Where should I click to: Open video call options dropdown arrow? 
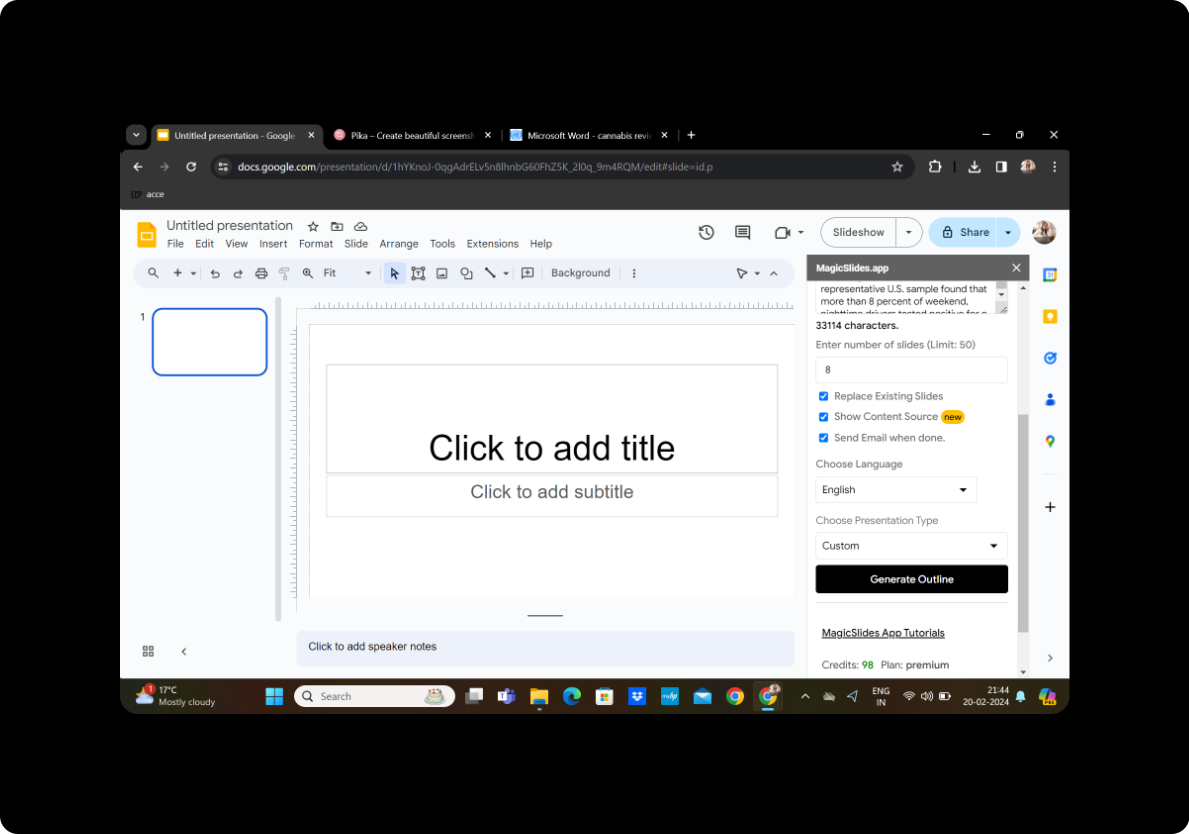[x=801, y=233]
